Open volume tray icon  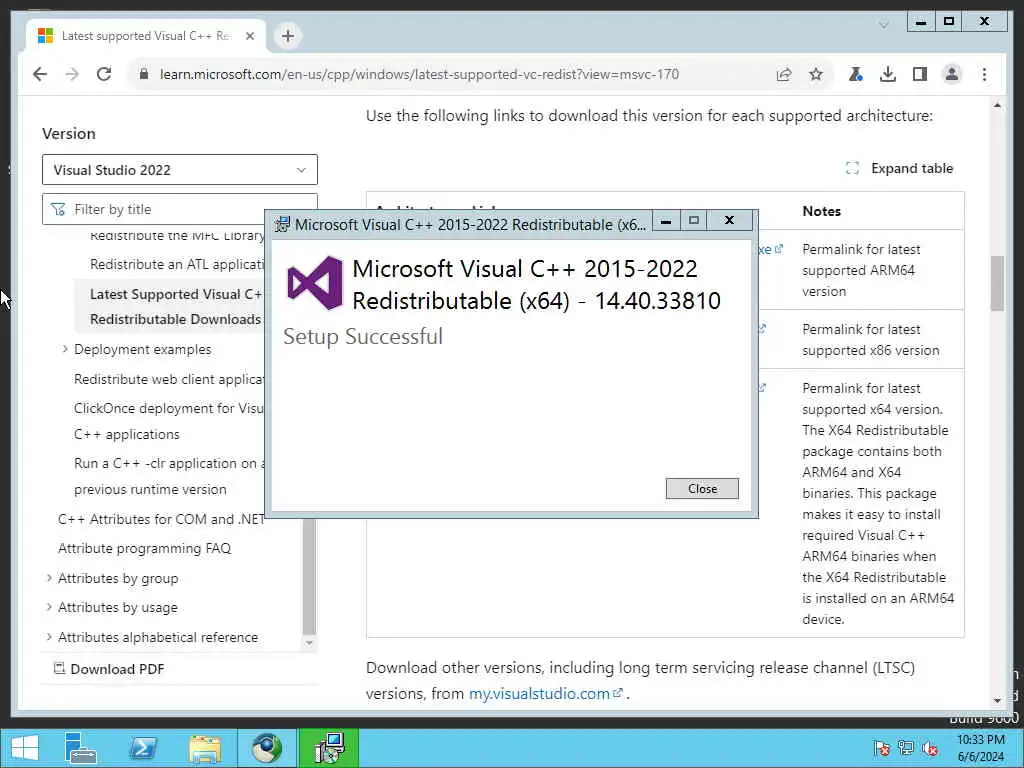tap(930, 748)
